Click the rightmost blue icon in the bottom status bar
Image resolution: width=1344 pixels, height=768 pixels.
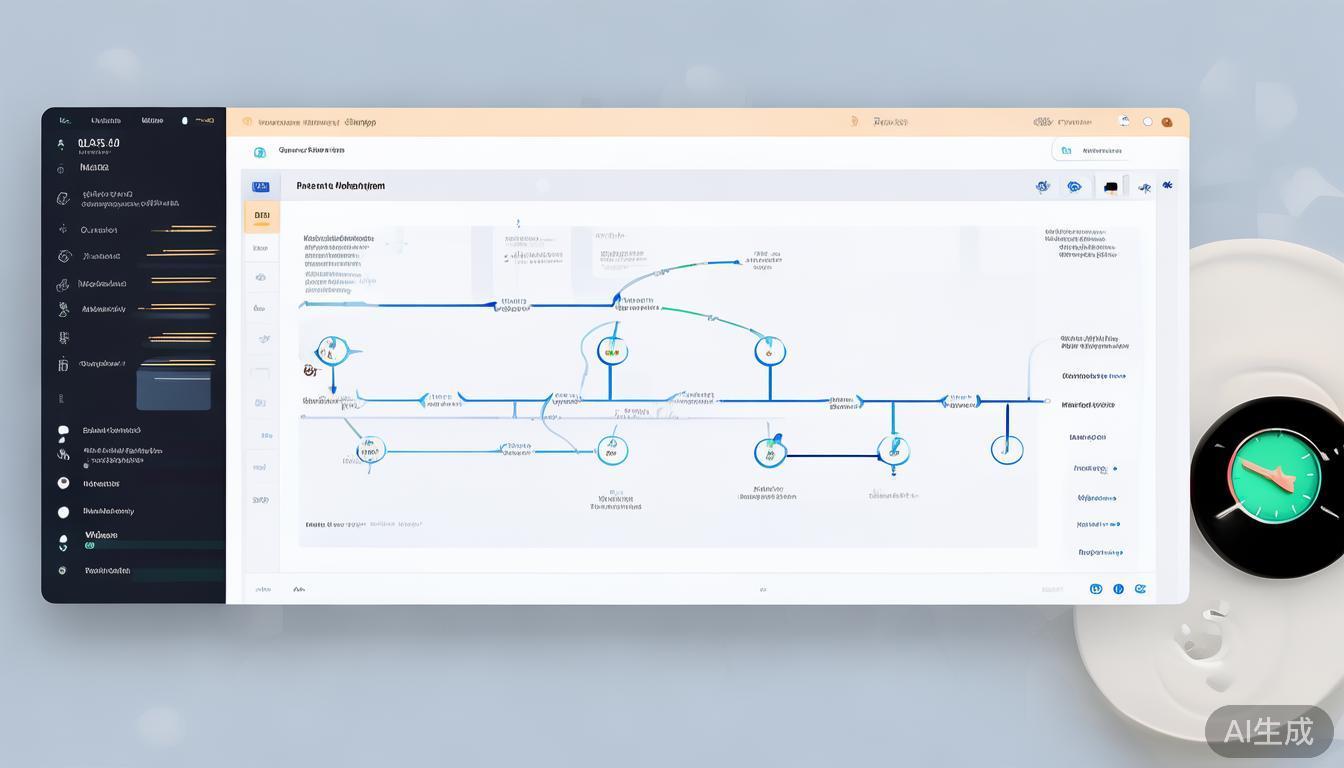[x=1140, y=589]
